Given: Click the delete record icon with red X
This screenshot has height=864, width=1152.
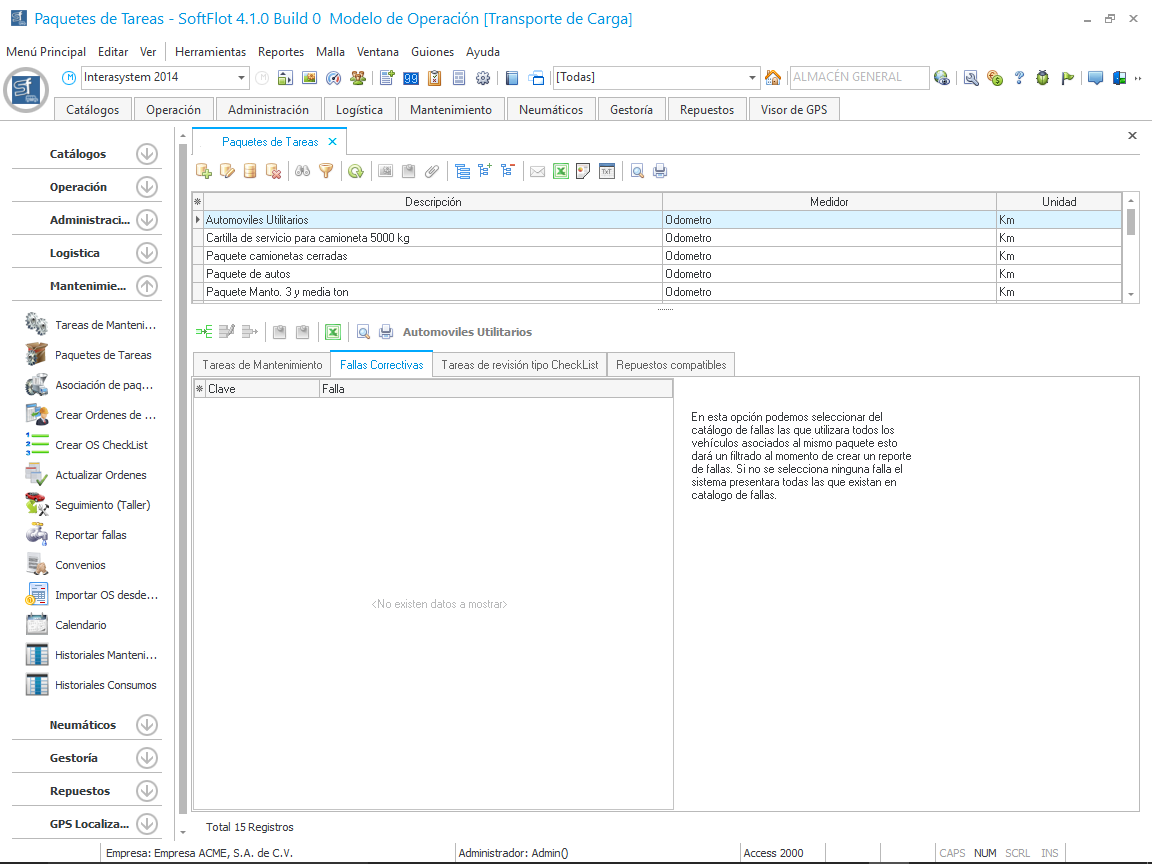Looking at the screenshot, I should (273, 171).
